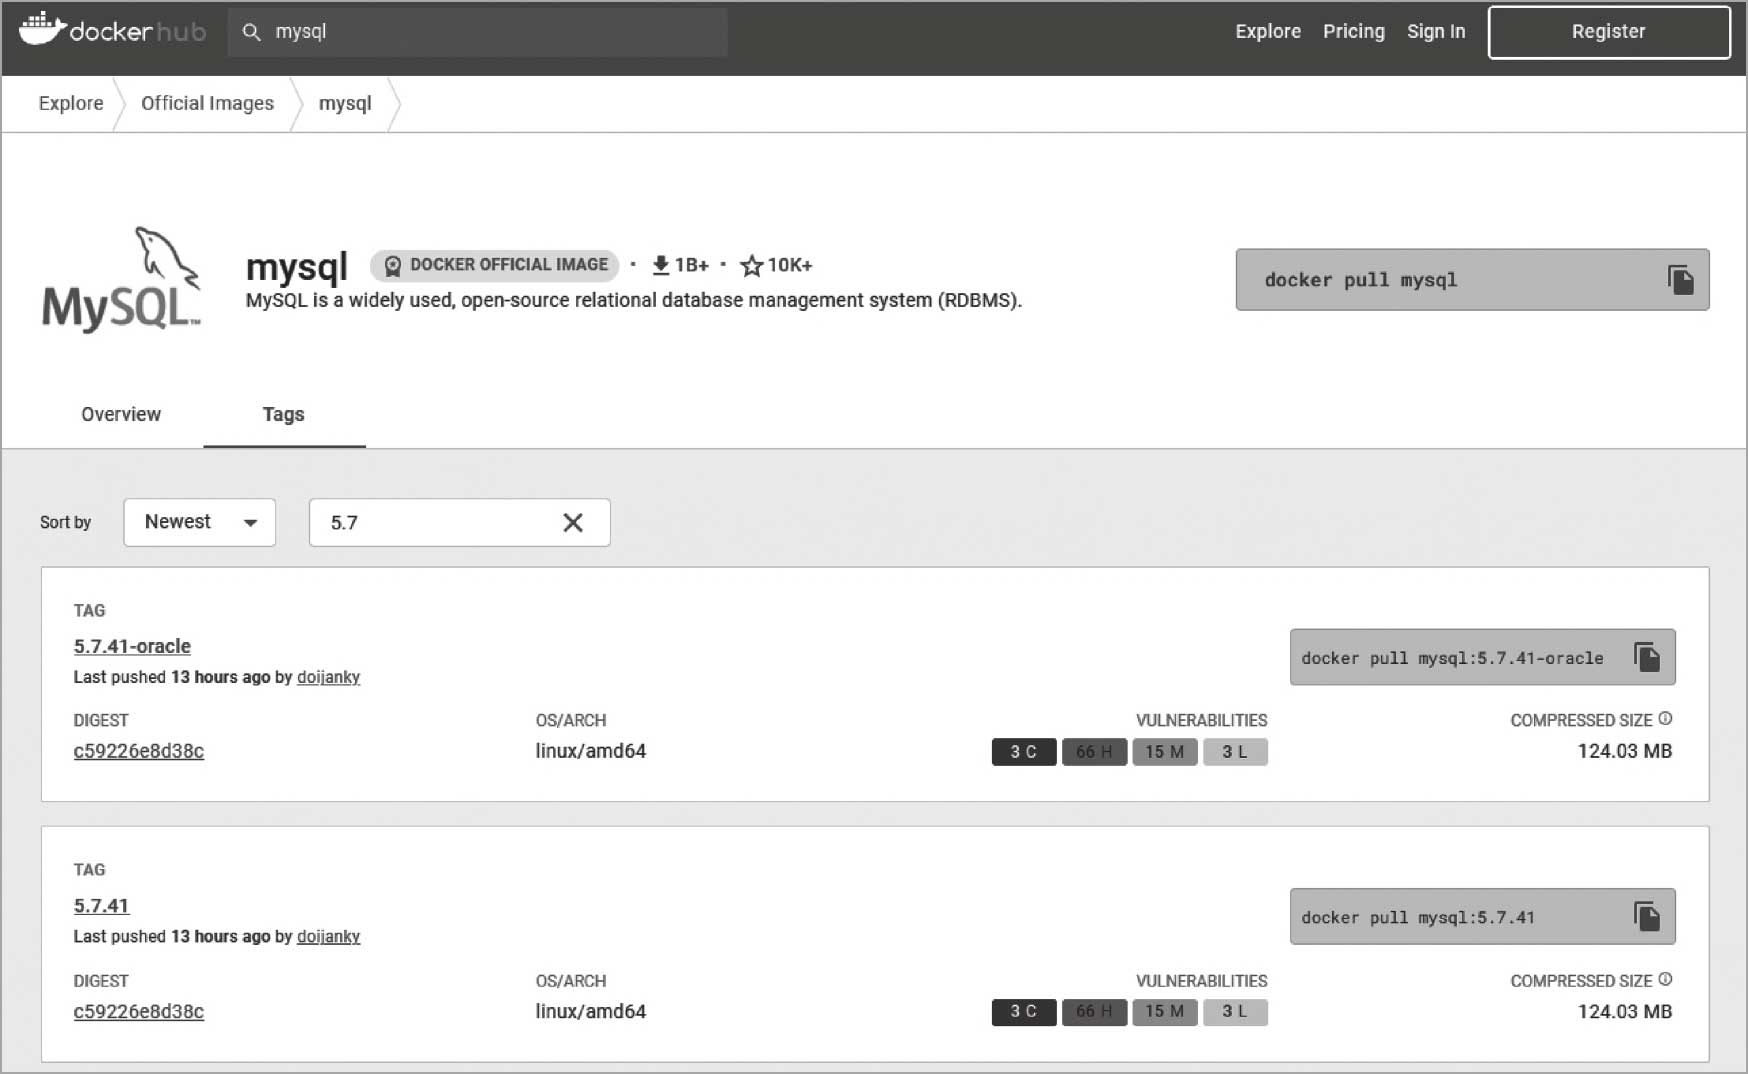Click the search magnifier icon
Image resolution: width=1748 pixels, height=1074 pixels.
click(252, 32)
